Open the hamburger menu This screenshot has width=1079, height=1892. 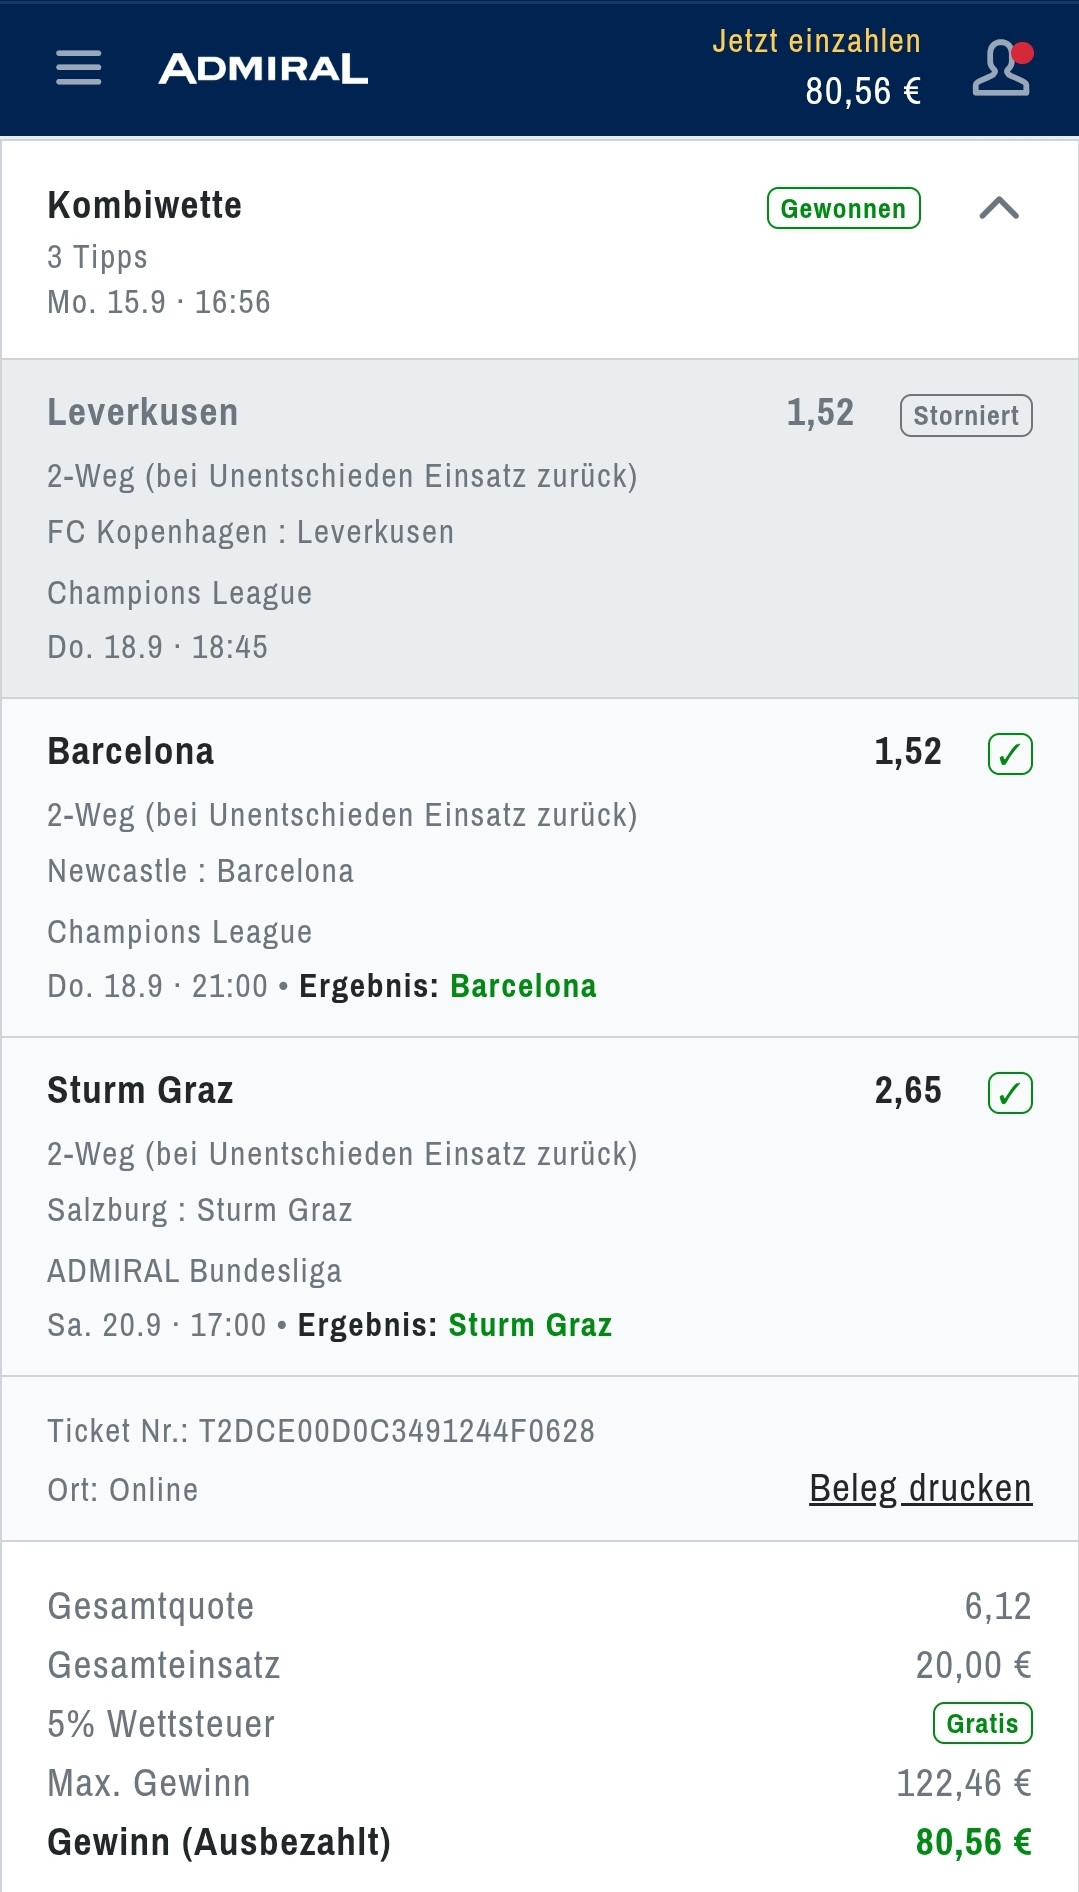pyautogui.click(x=79, y=68)
